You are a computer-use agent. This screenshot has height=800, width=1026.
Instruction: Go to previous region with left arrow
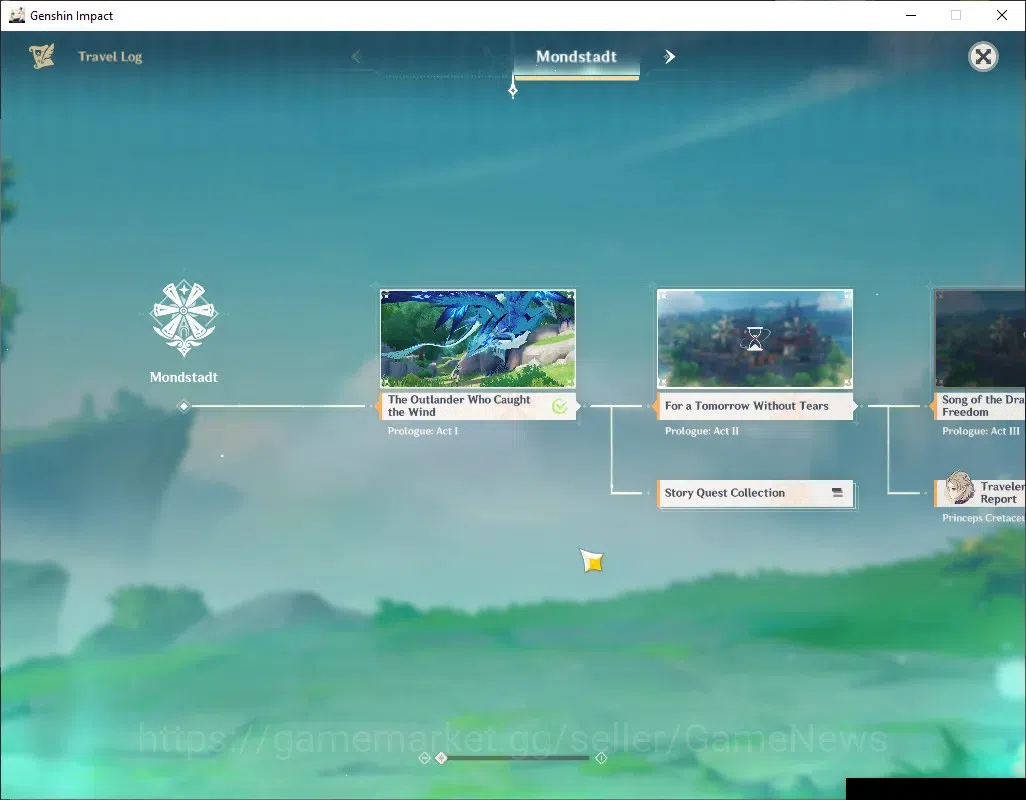356,57
